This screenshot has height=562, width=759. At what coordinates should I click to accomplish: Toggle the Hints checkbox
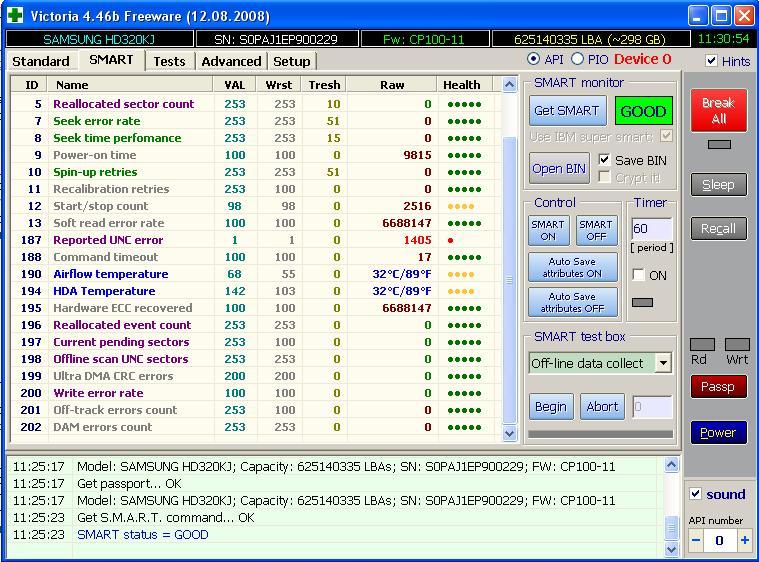[x=711, y=61]
